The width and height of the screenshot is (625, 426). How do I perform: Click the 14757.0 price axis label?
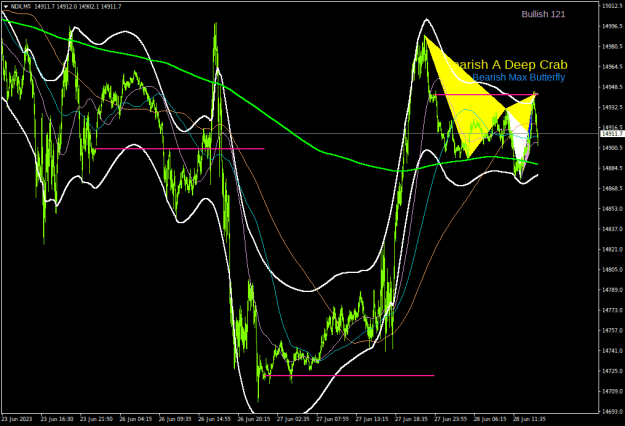[x=613, y=331]
